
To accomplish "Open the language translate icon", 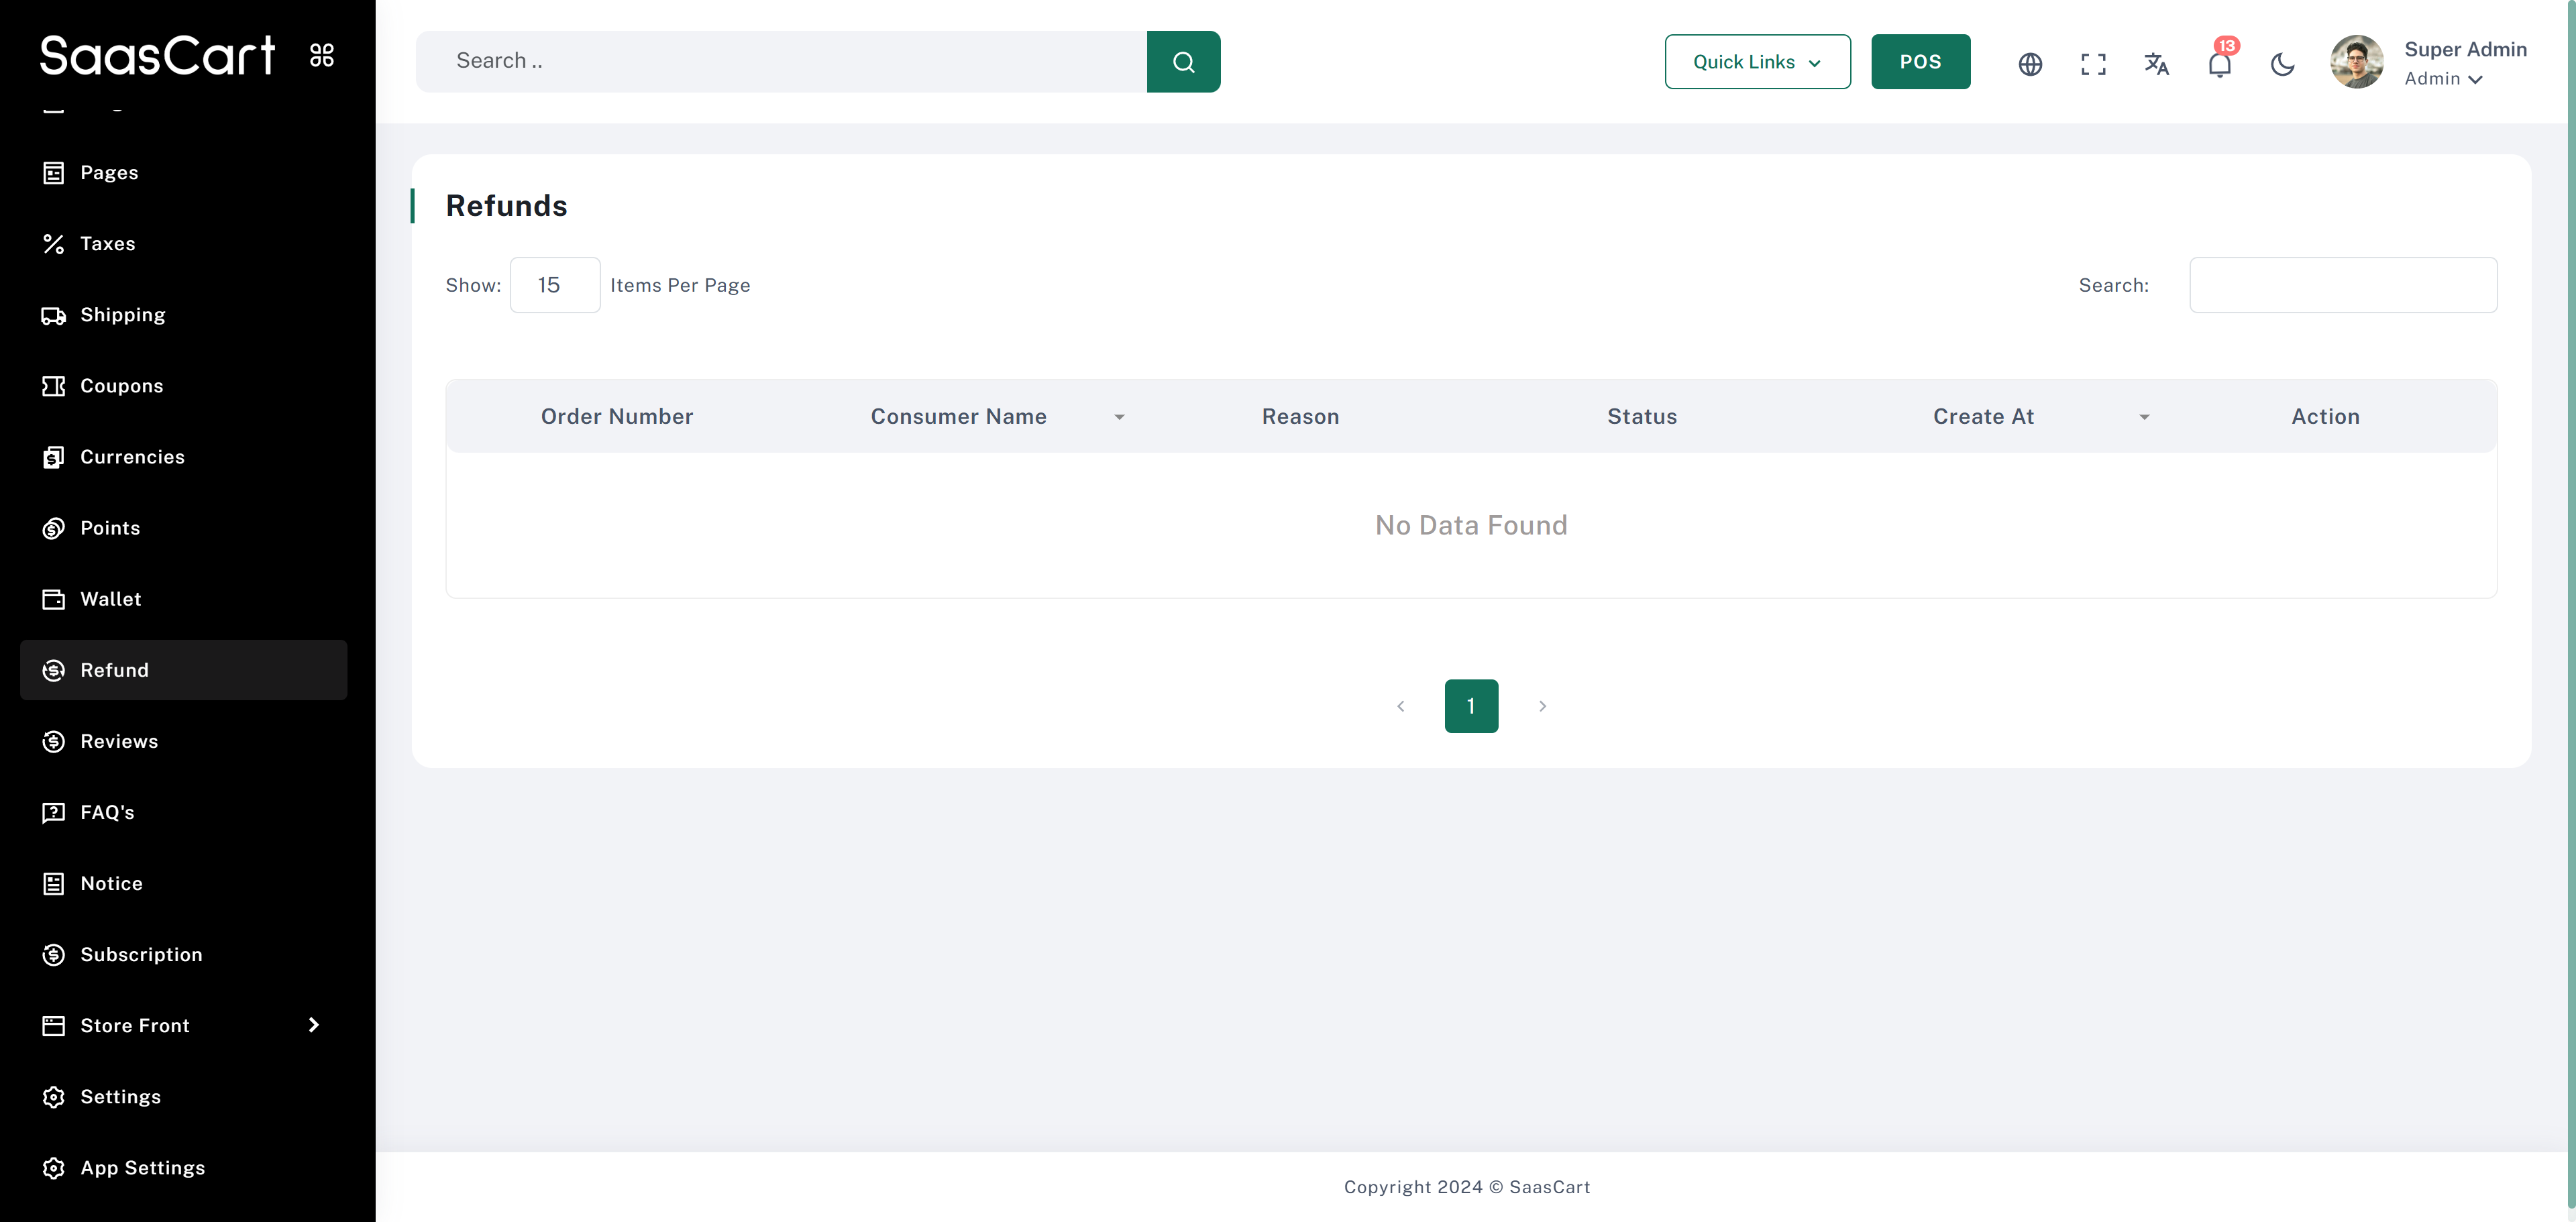I will 2156,64.
